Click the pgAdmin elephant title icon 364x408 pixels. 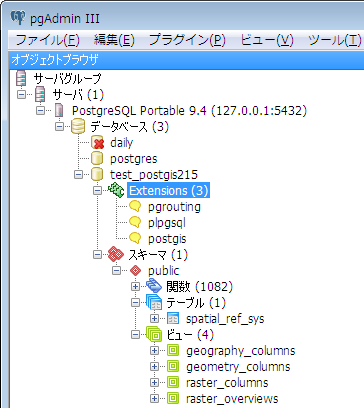17,18
